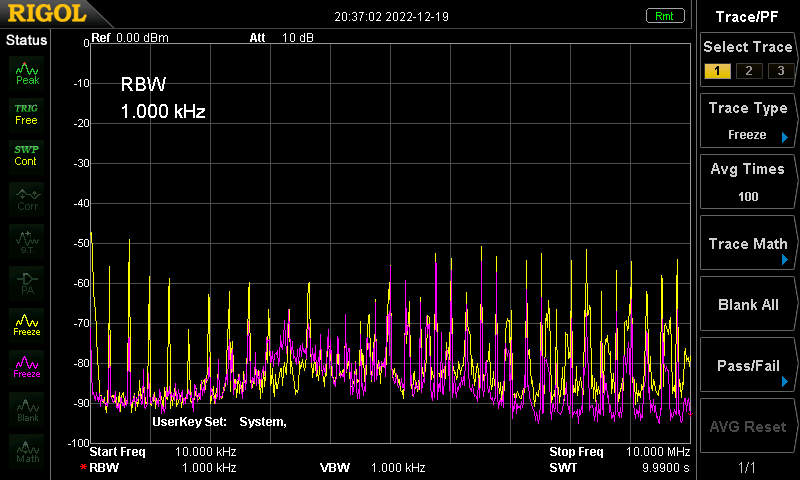The height and width of the screenshot is (480, 800).
Task: Select trace number 1
Action: (717, 71)
